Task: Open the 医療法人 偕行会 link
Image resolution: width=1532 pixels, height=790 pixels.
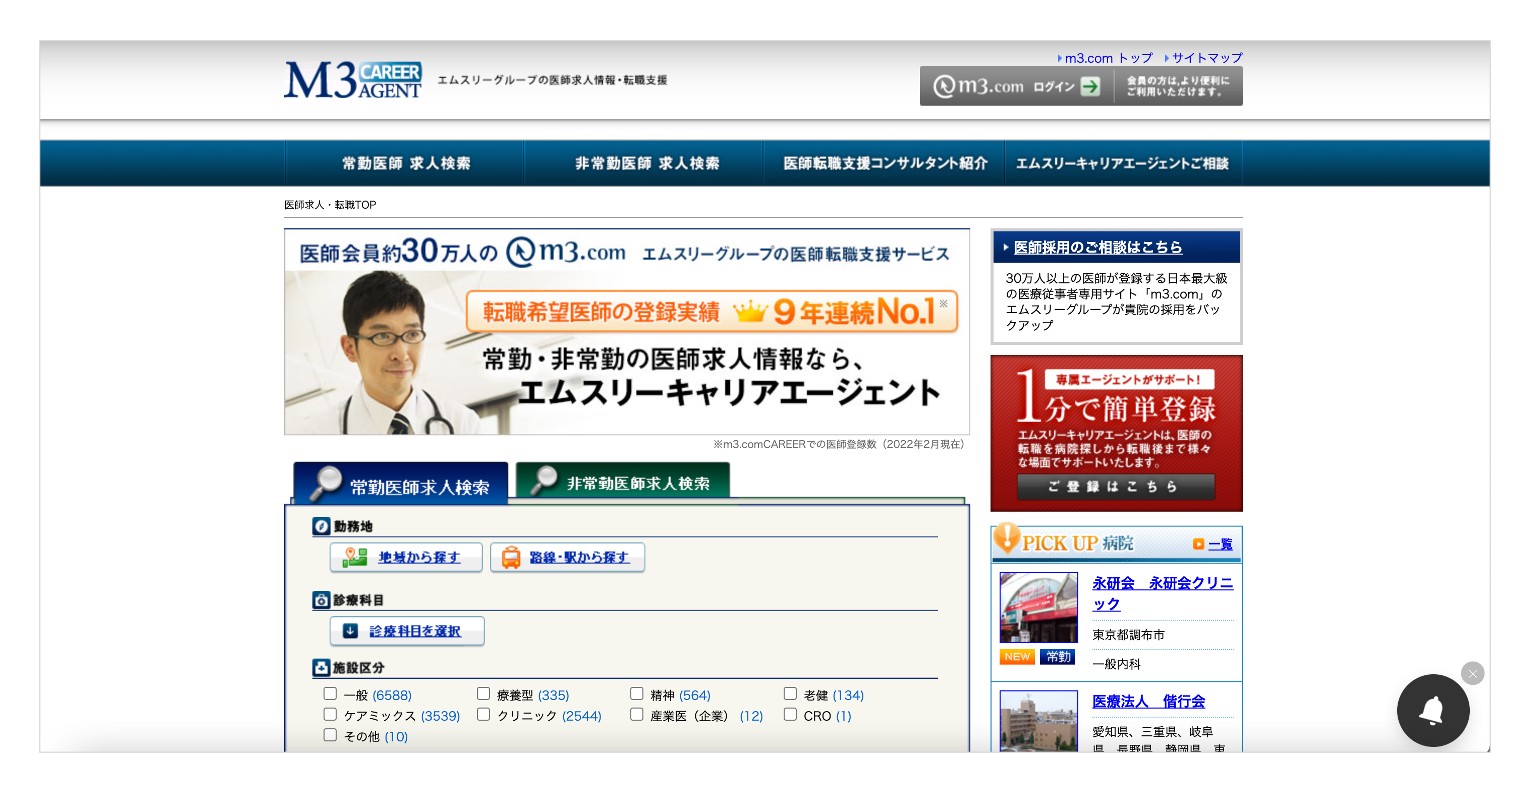Action: tap(1148, 702)
